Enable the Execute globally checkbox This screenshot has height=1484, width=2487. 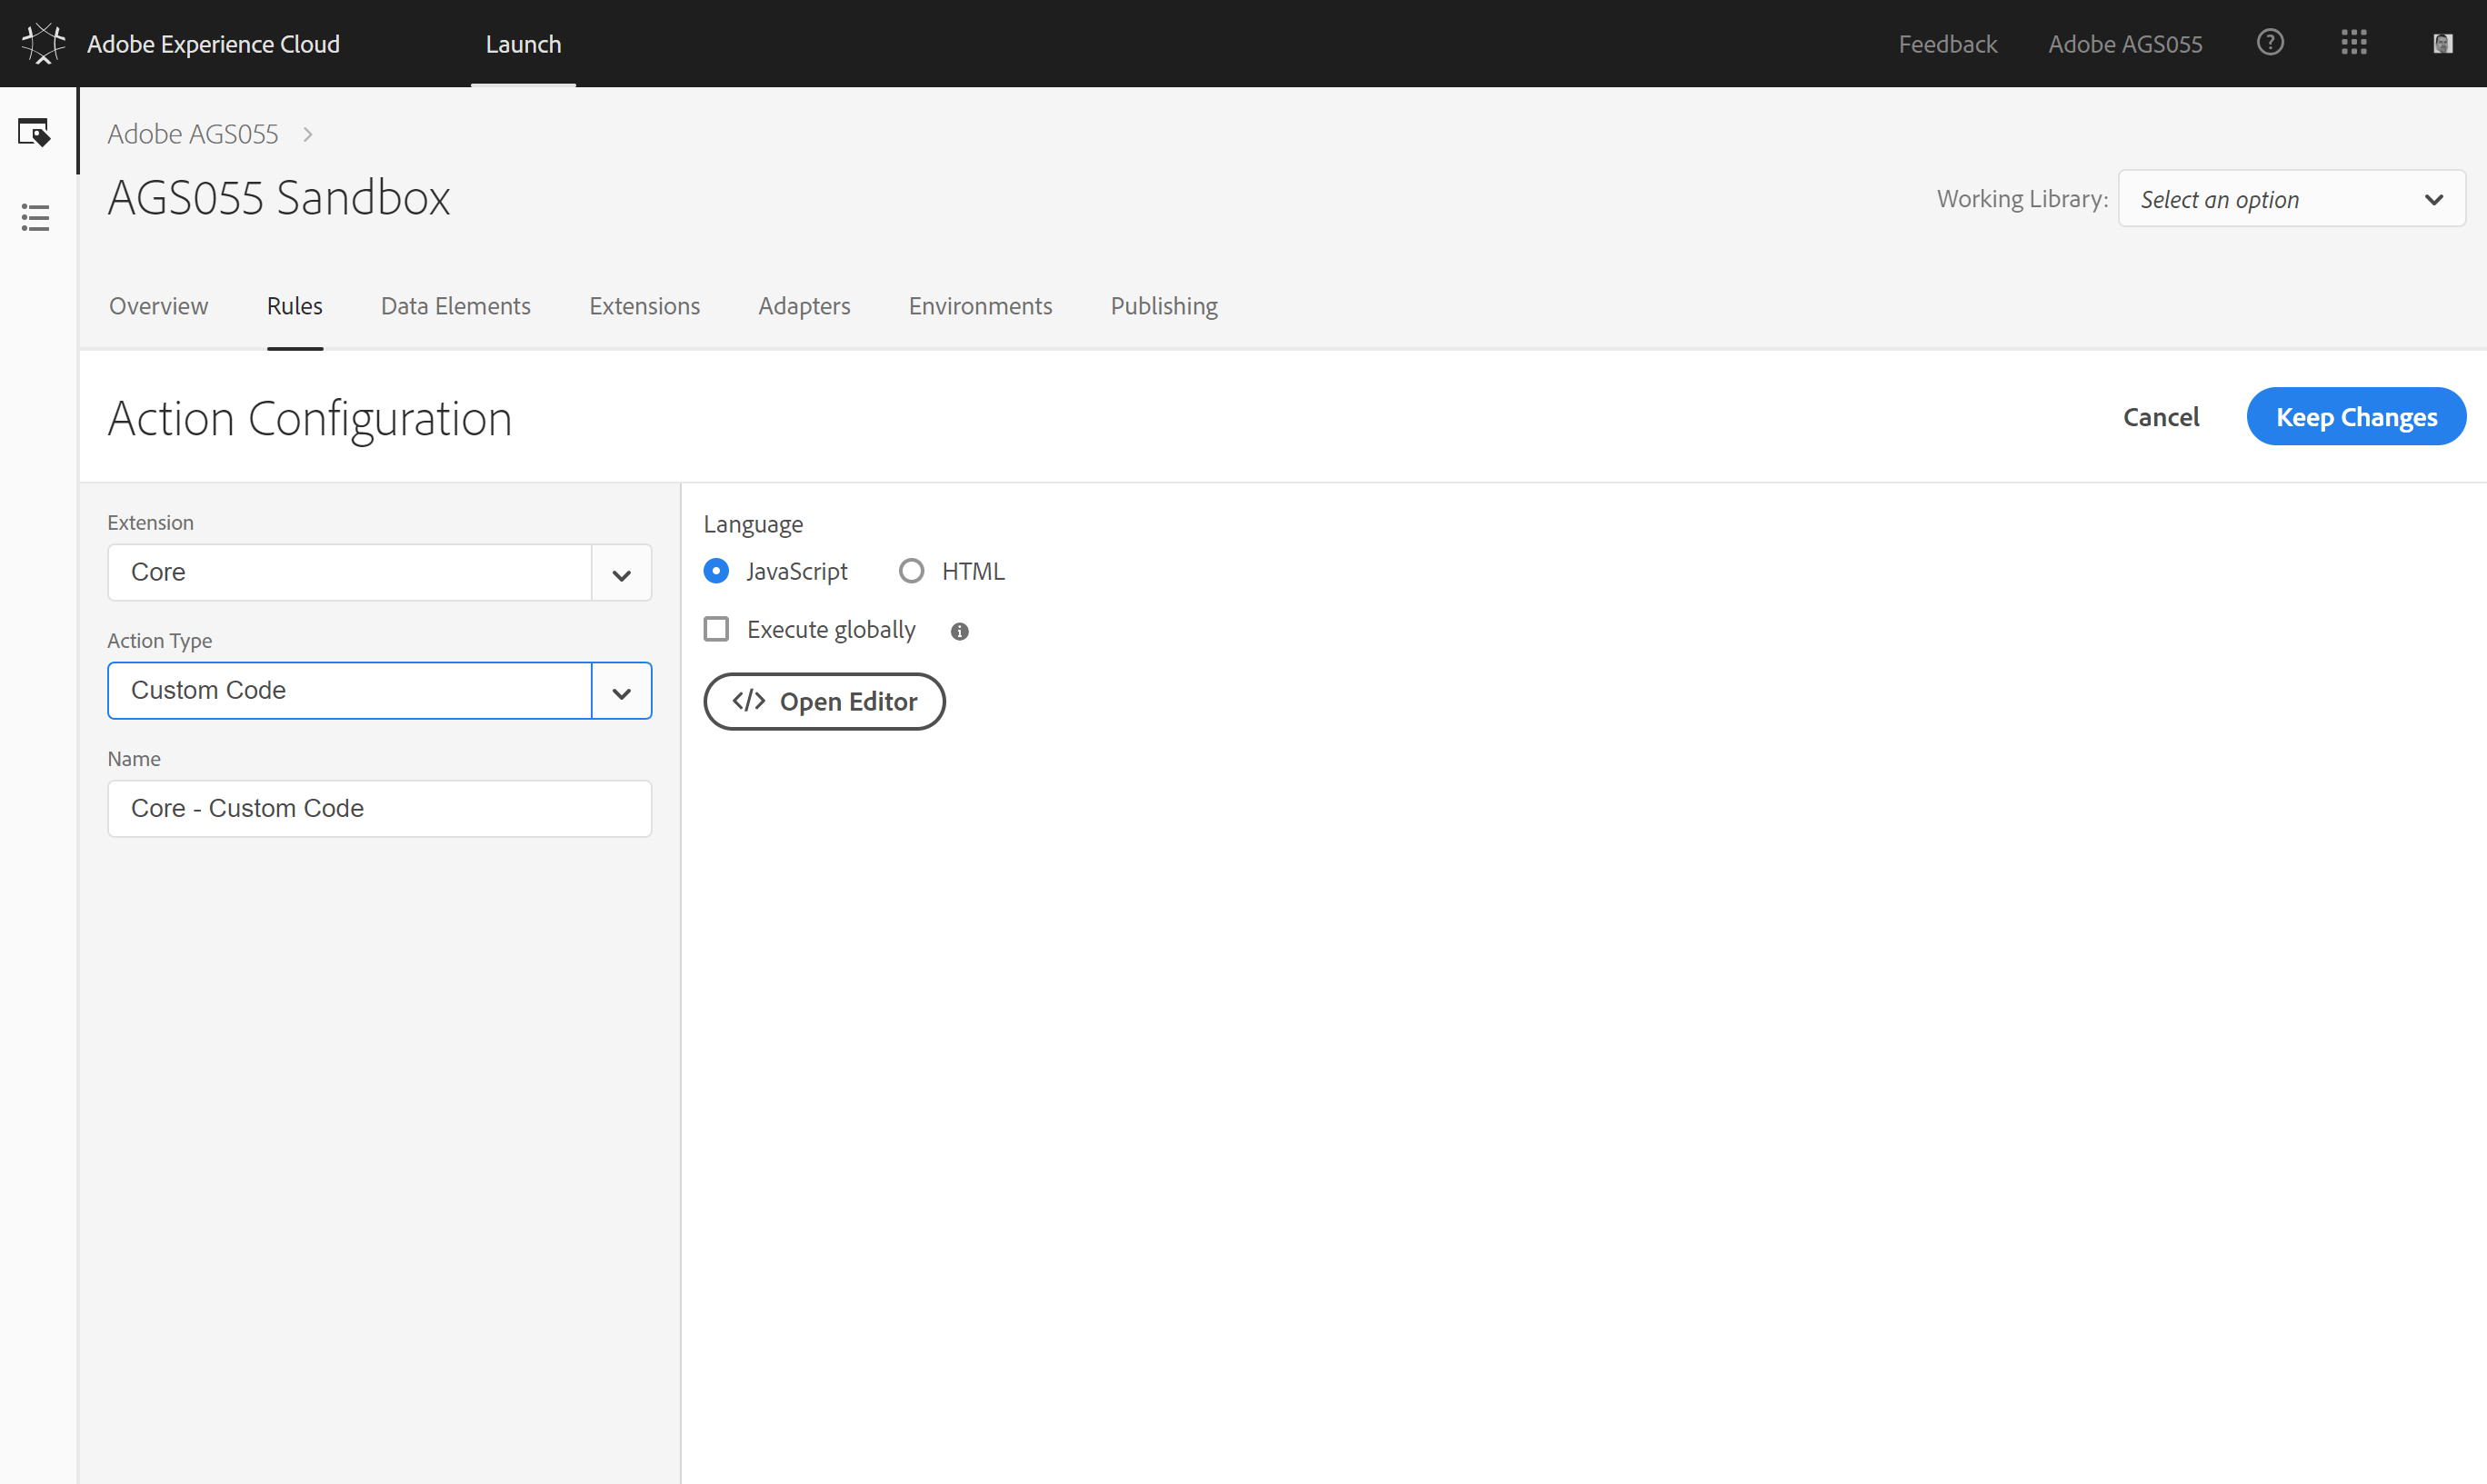(x=716, y=629)
